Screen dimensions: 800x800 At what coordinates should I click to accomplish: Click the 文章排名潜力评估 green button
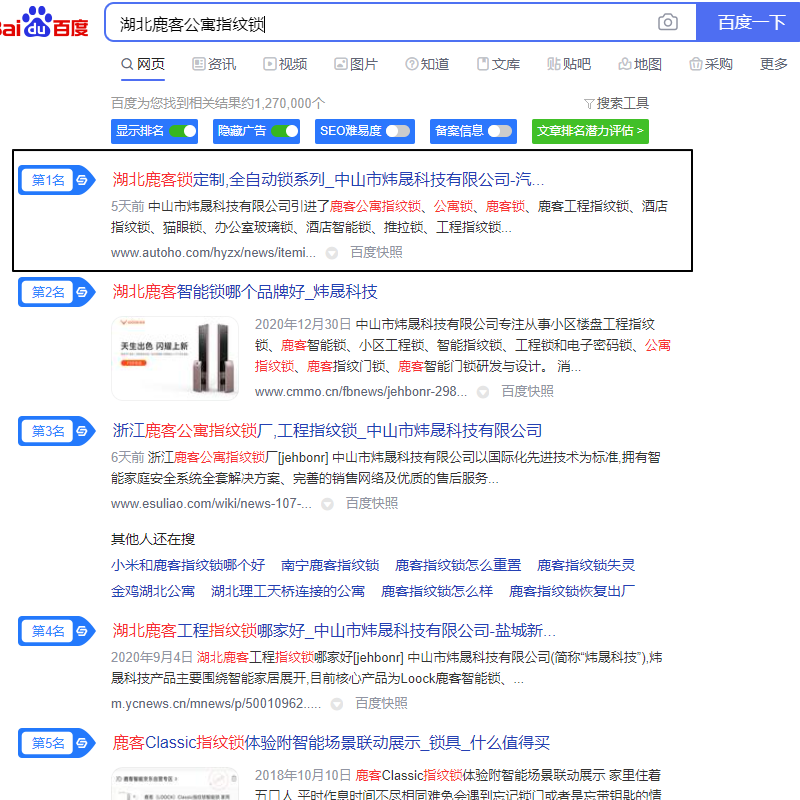pyautogui.click(x=590, y=131)
